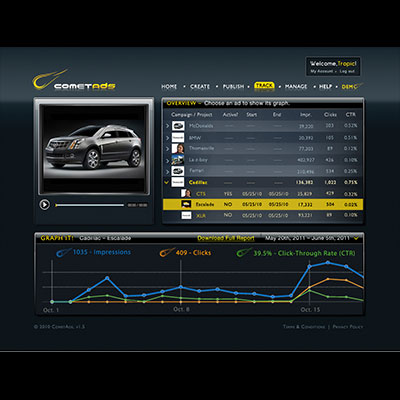Click the 1035 - Impressions legend label
This screenshot has height=400, width=400.
pos(102,252)
